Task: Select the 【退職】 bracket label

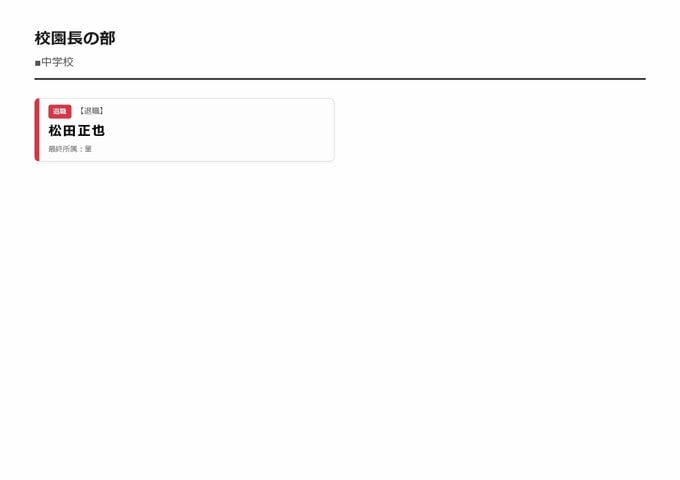Action: 91,111
